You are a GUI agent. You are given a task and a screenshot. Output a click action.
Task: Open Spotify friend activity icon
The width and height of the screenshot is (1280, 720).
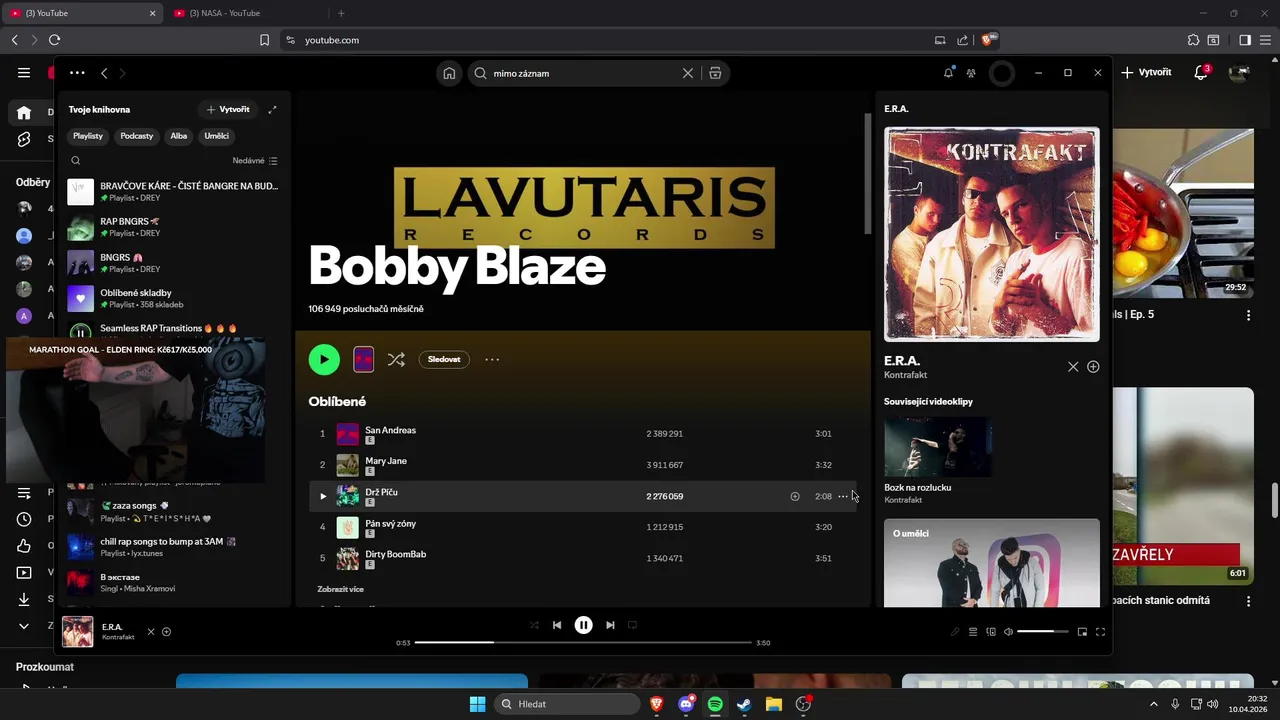(x=971, y=73)
